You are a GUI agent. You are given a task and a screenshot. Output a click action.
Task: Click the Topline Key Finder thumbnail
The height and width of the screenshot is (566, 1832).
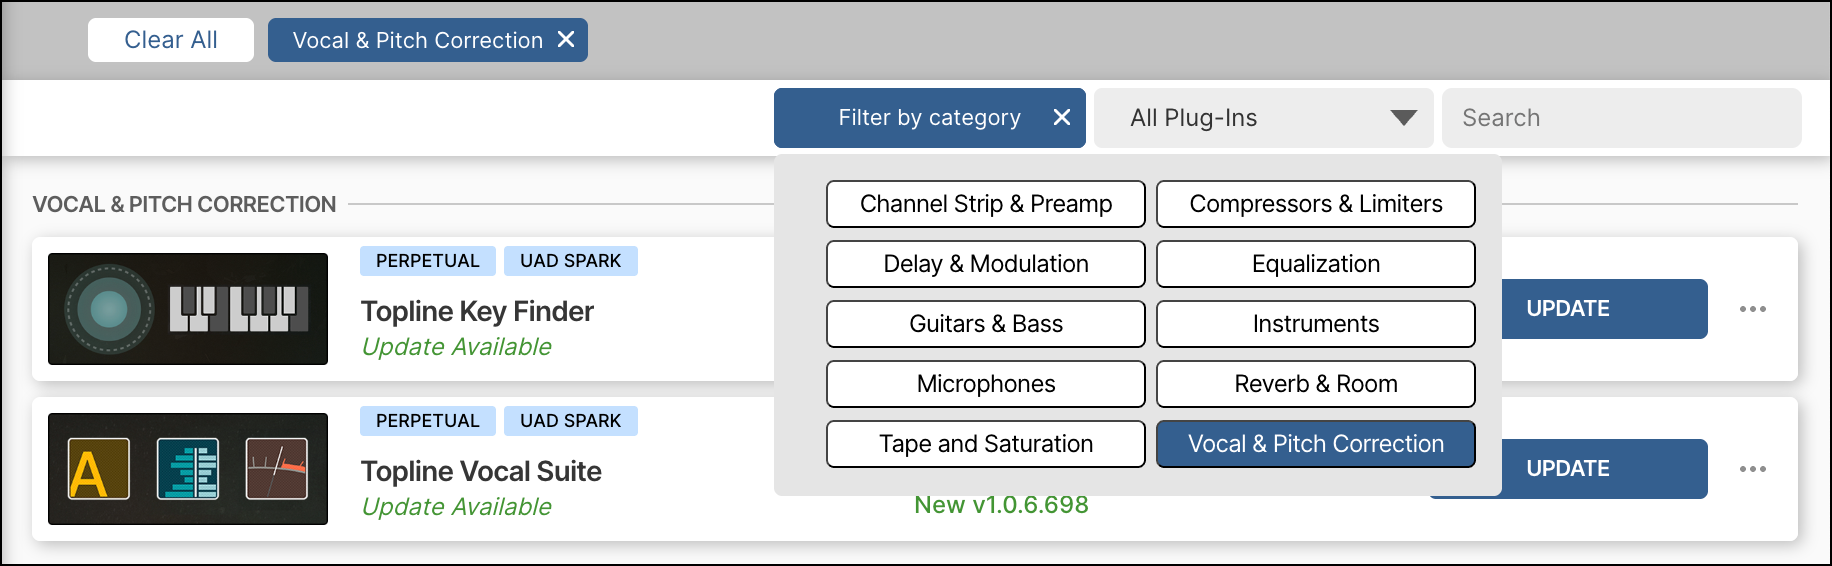point(188,309)
